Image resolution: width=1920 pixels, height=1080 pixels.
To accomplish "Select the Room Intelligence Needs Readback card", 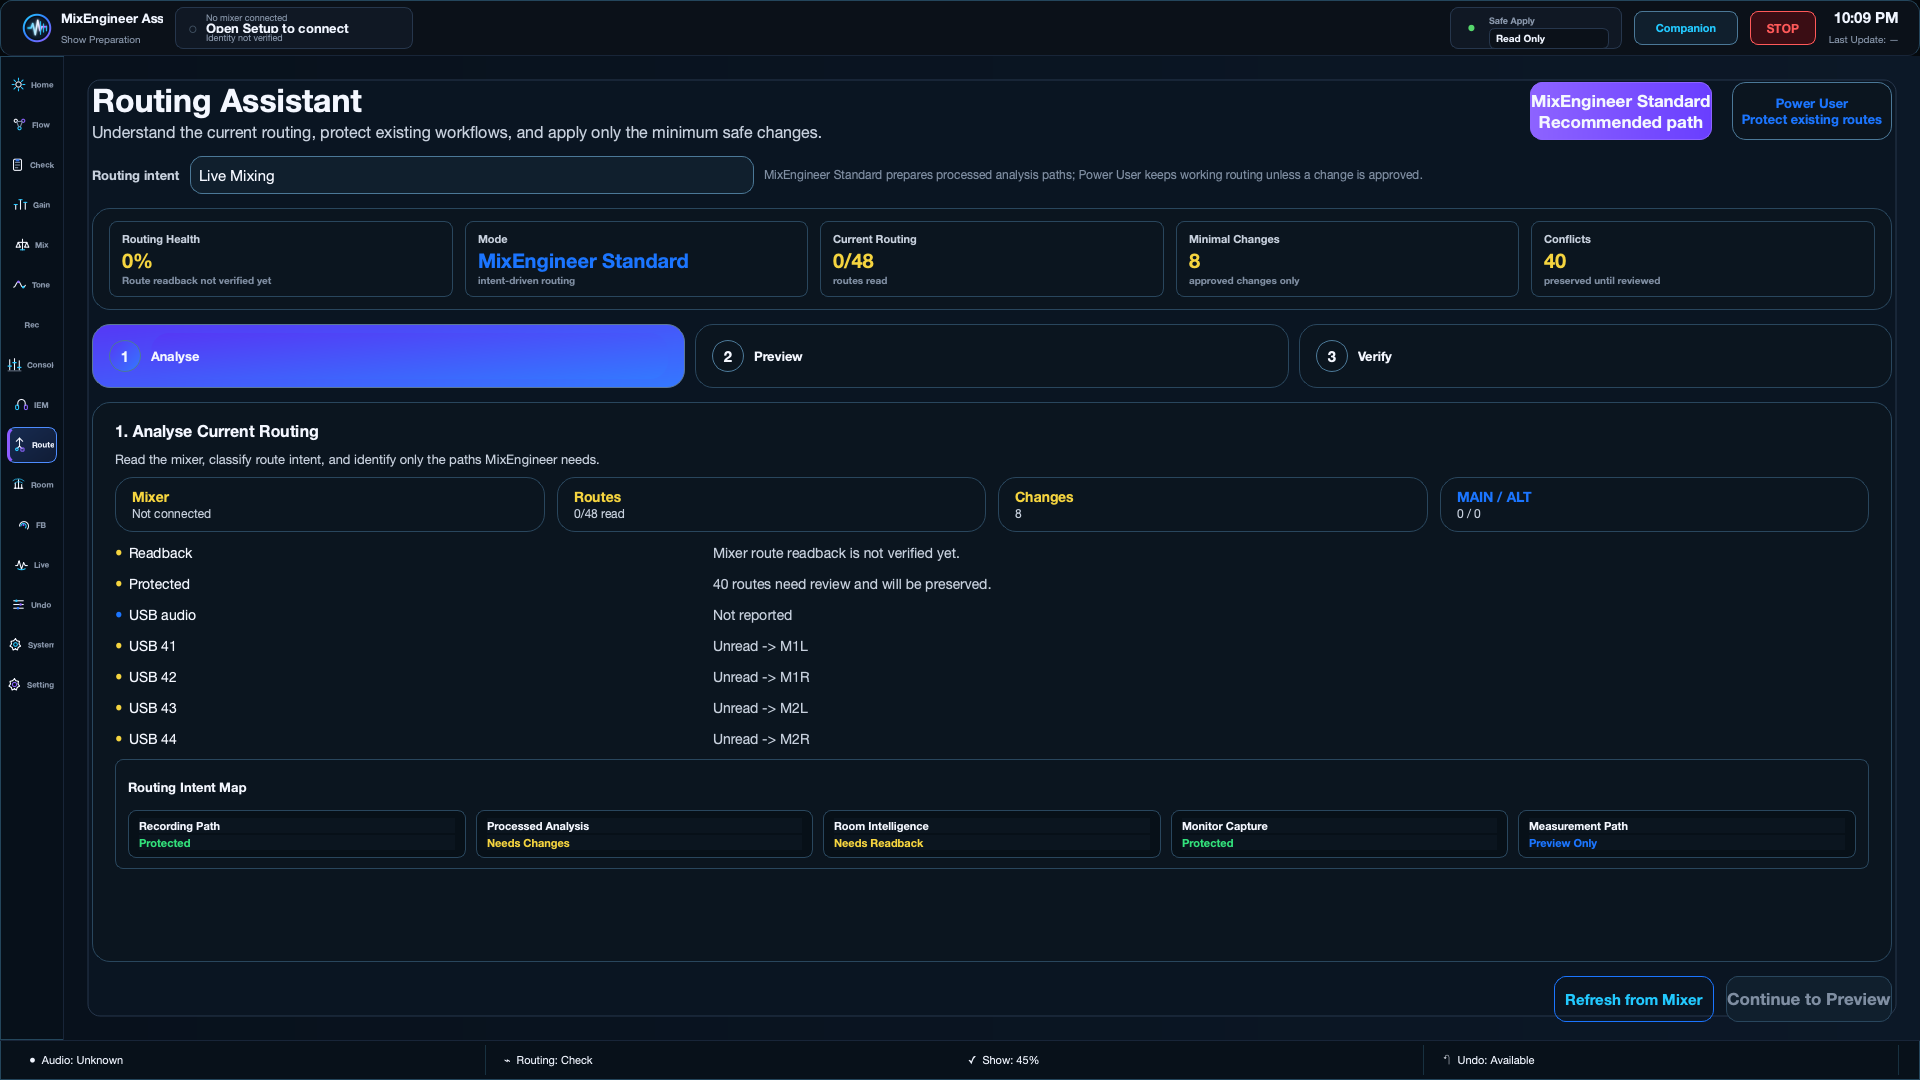I will [991, 834].
